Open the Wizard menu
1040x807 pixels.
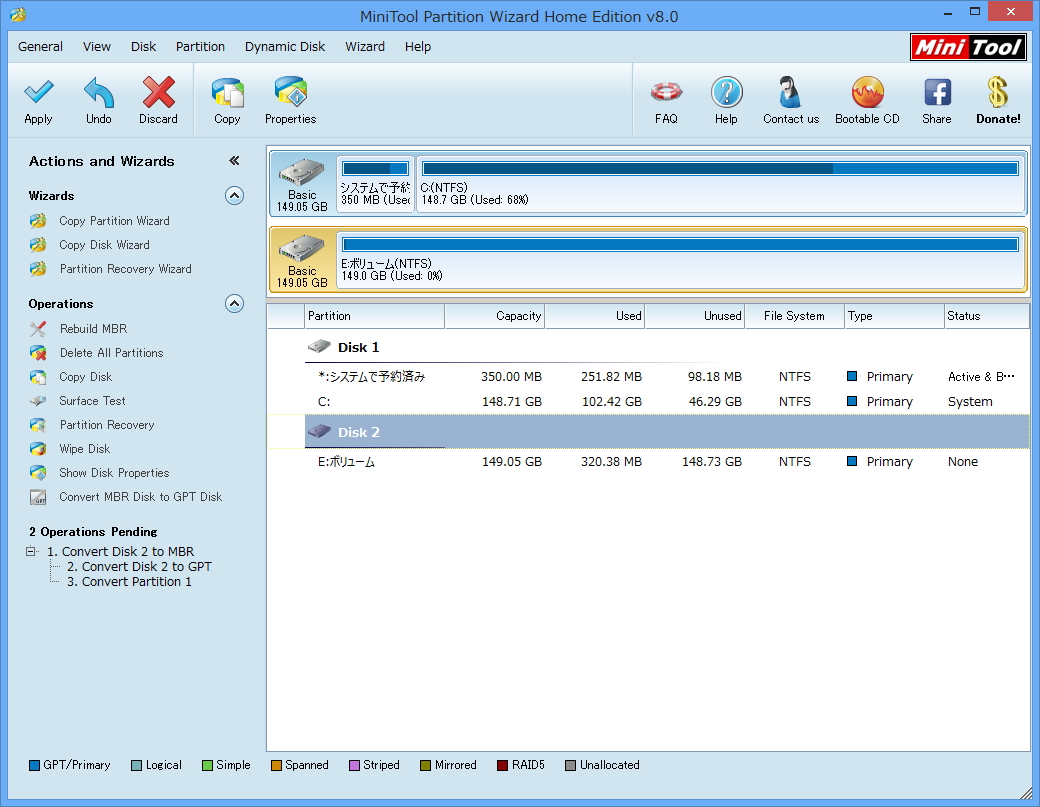(x=365, y=46)
